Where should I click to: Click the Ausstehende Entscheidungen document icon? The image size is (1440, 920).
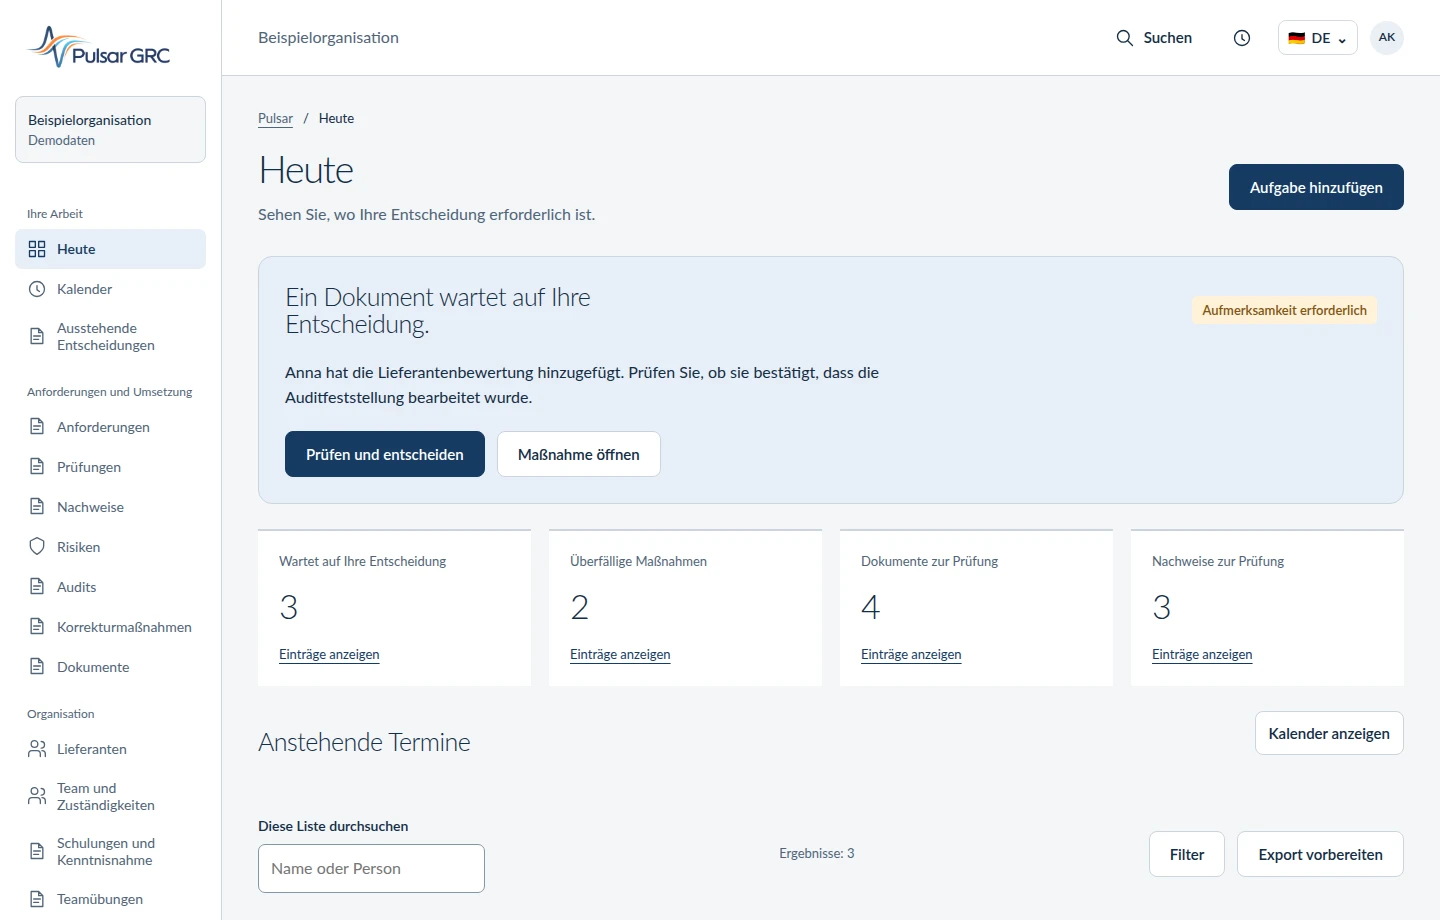click(x=37, y=336)
